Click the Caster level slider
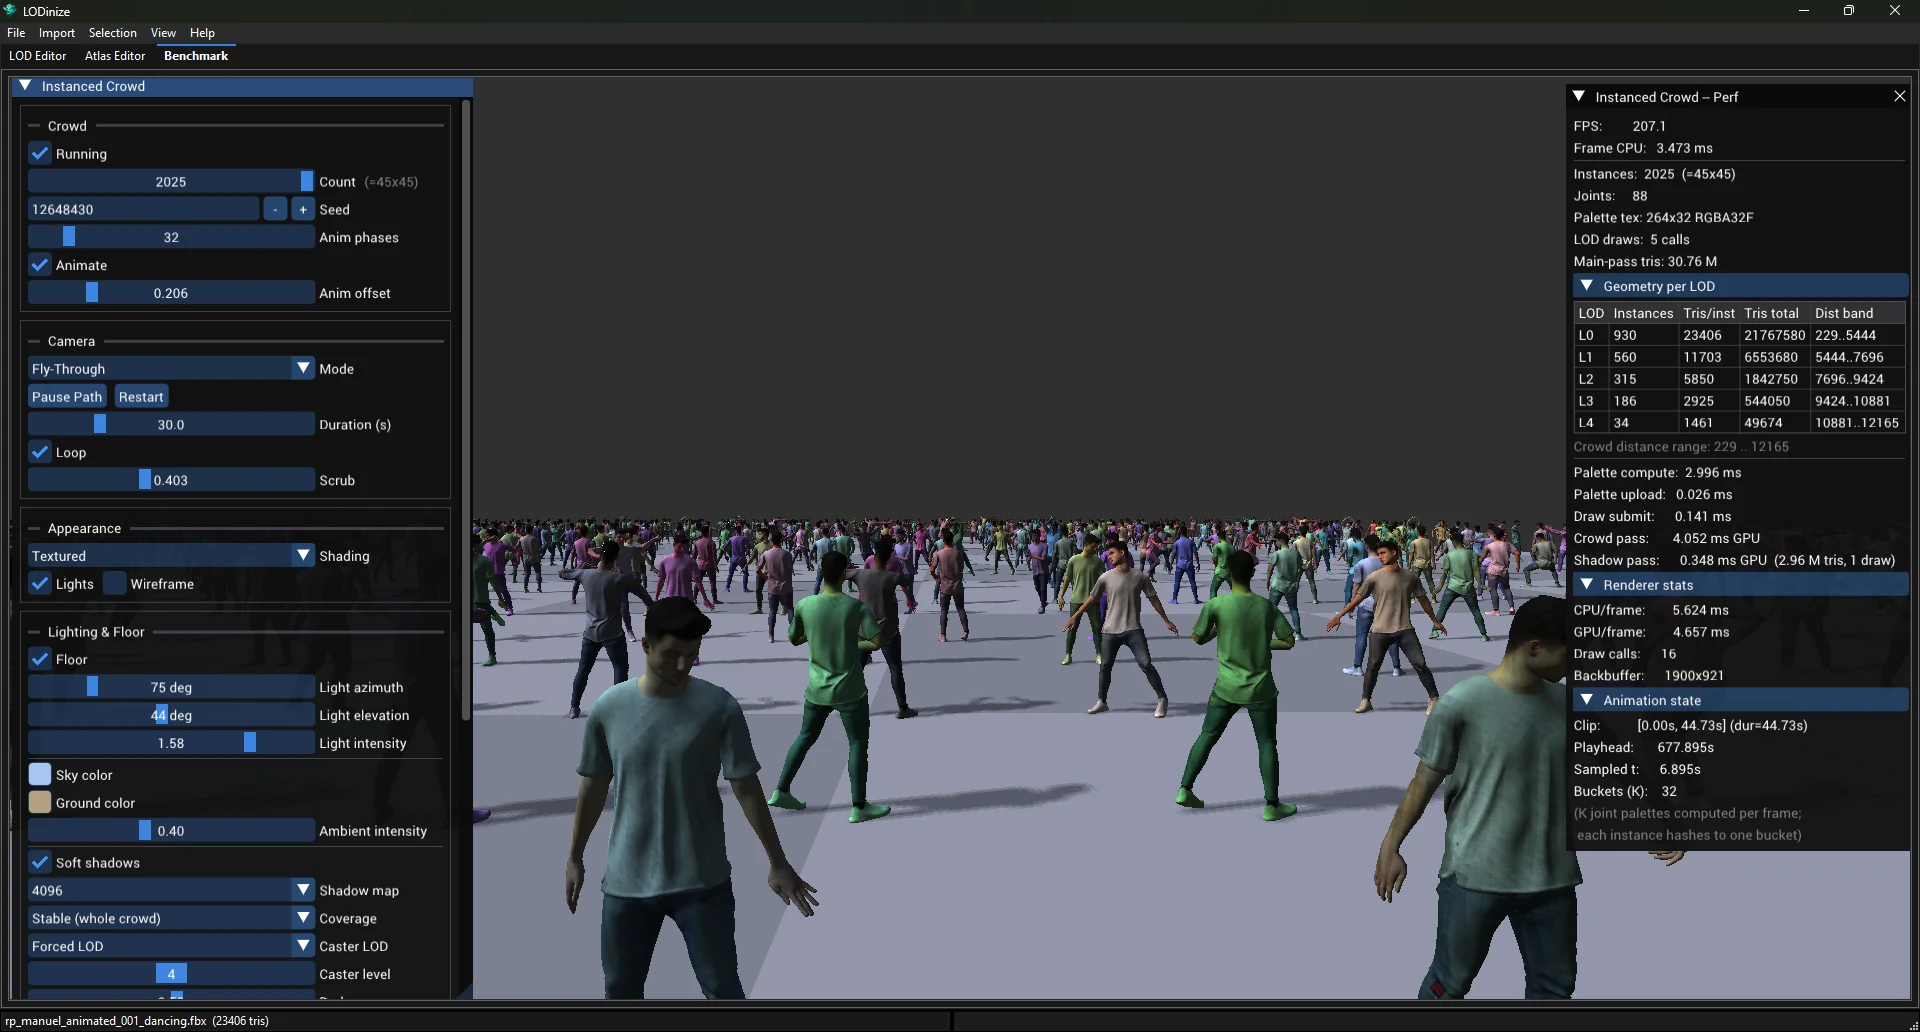The image size is (1920, 1032). pos(171,974)
